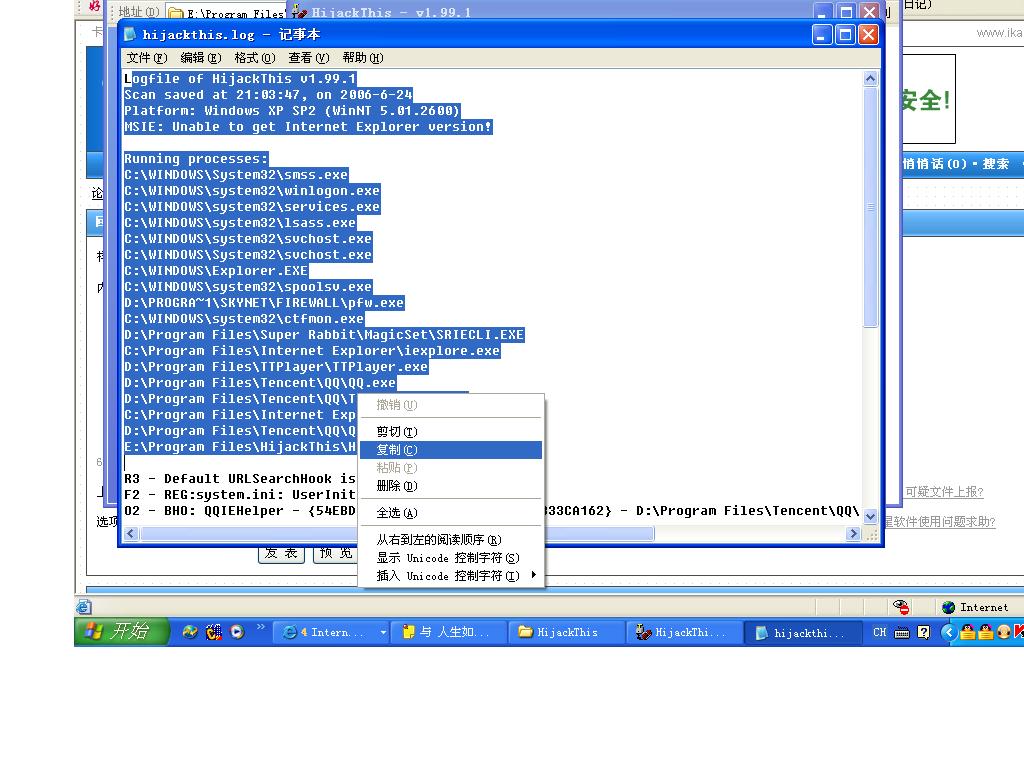Image resolution: width=1024 pixels, height=768 pixels.
Task: Click line with SRIECLI.EXE
Action: coord(324,335)
